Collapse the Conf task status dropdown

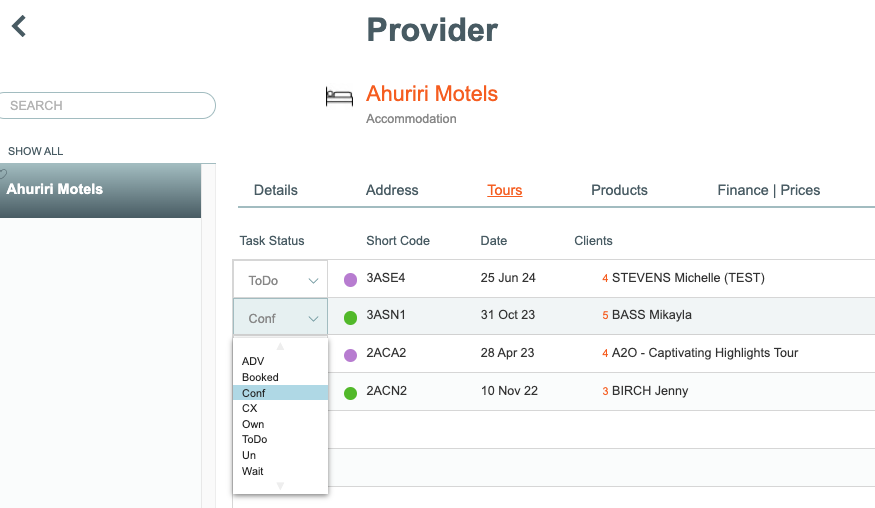[280, 318]
